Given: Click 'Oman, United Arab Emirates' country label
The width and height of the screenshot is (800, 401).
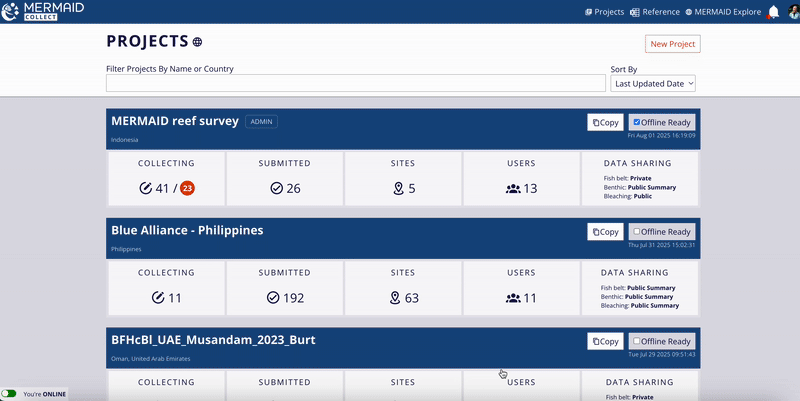Looking at the screenshot, I should tap(151, 359).
